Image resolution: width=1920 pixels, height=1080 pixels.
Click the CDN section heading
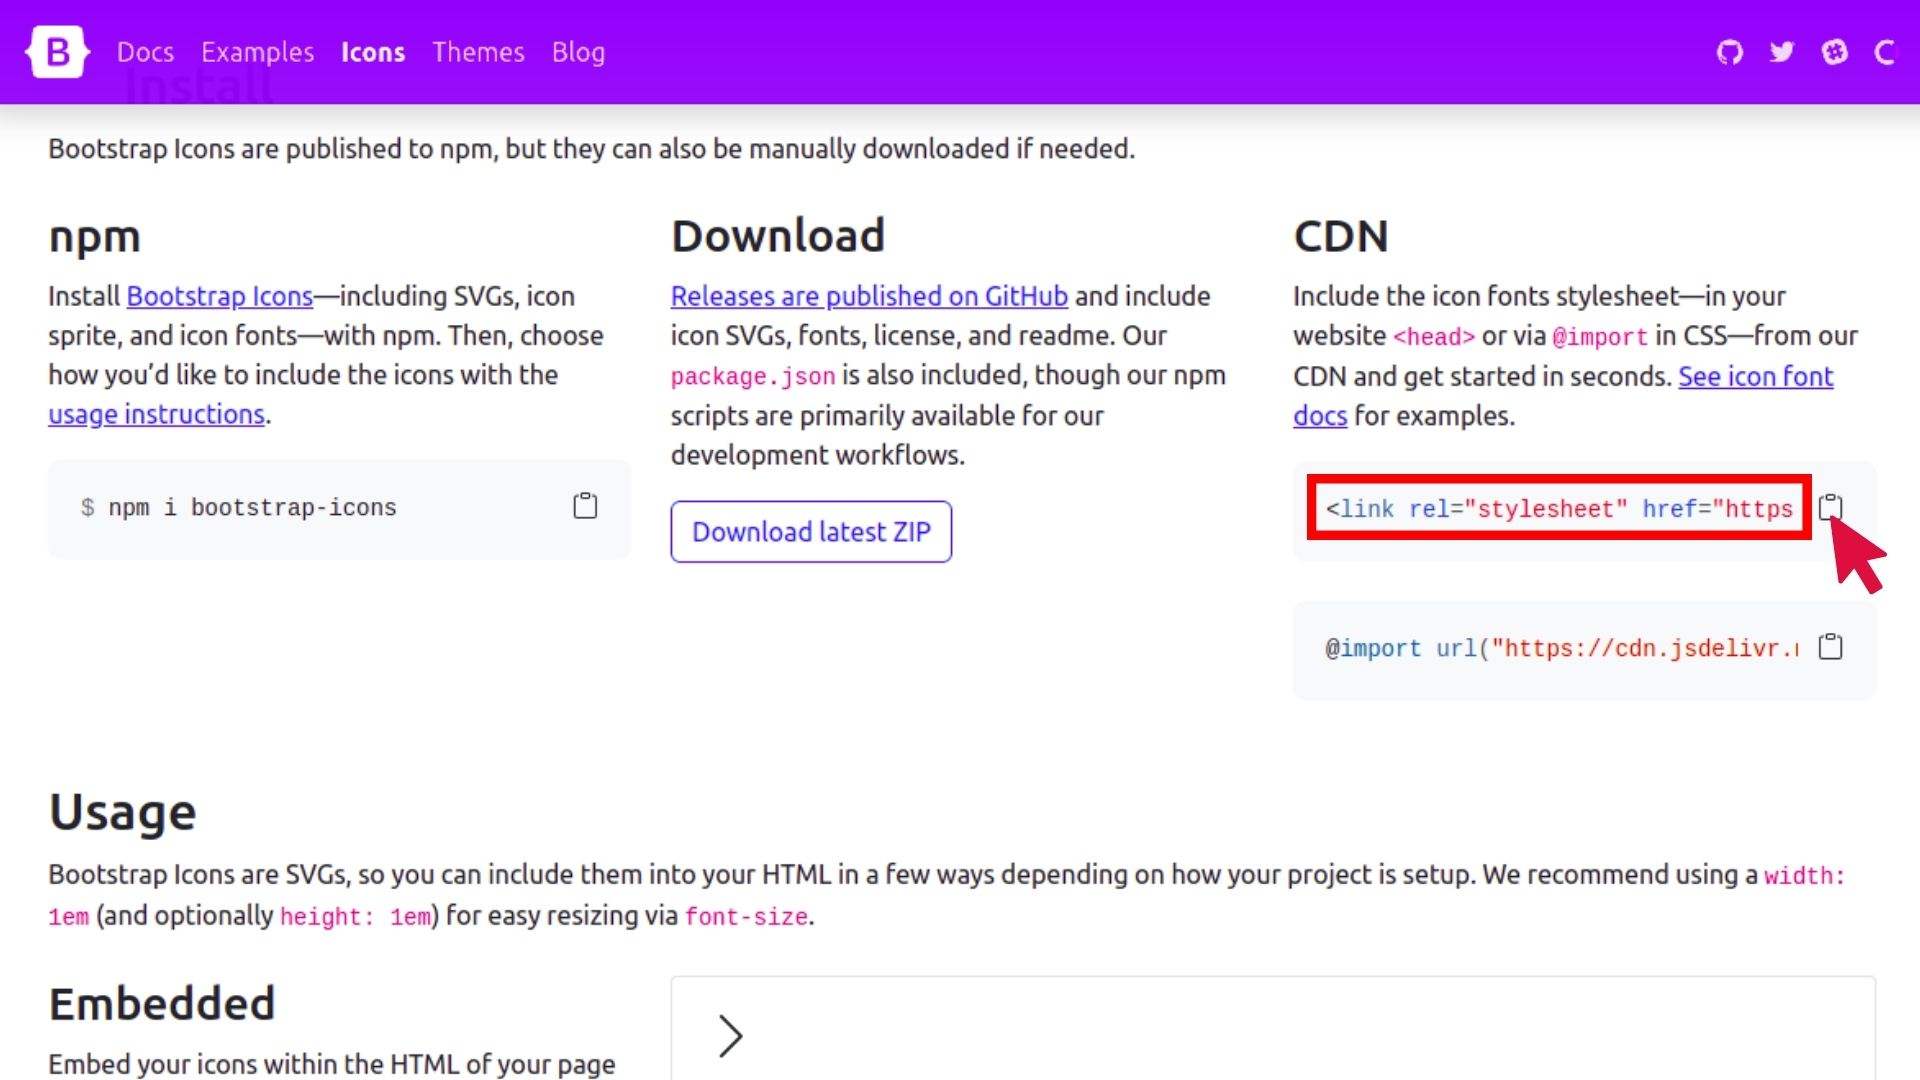tap(1341, 237)
